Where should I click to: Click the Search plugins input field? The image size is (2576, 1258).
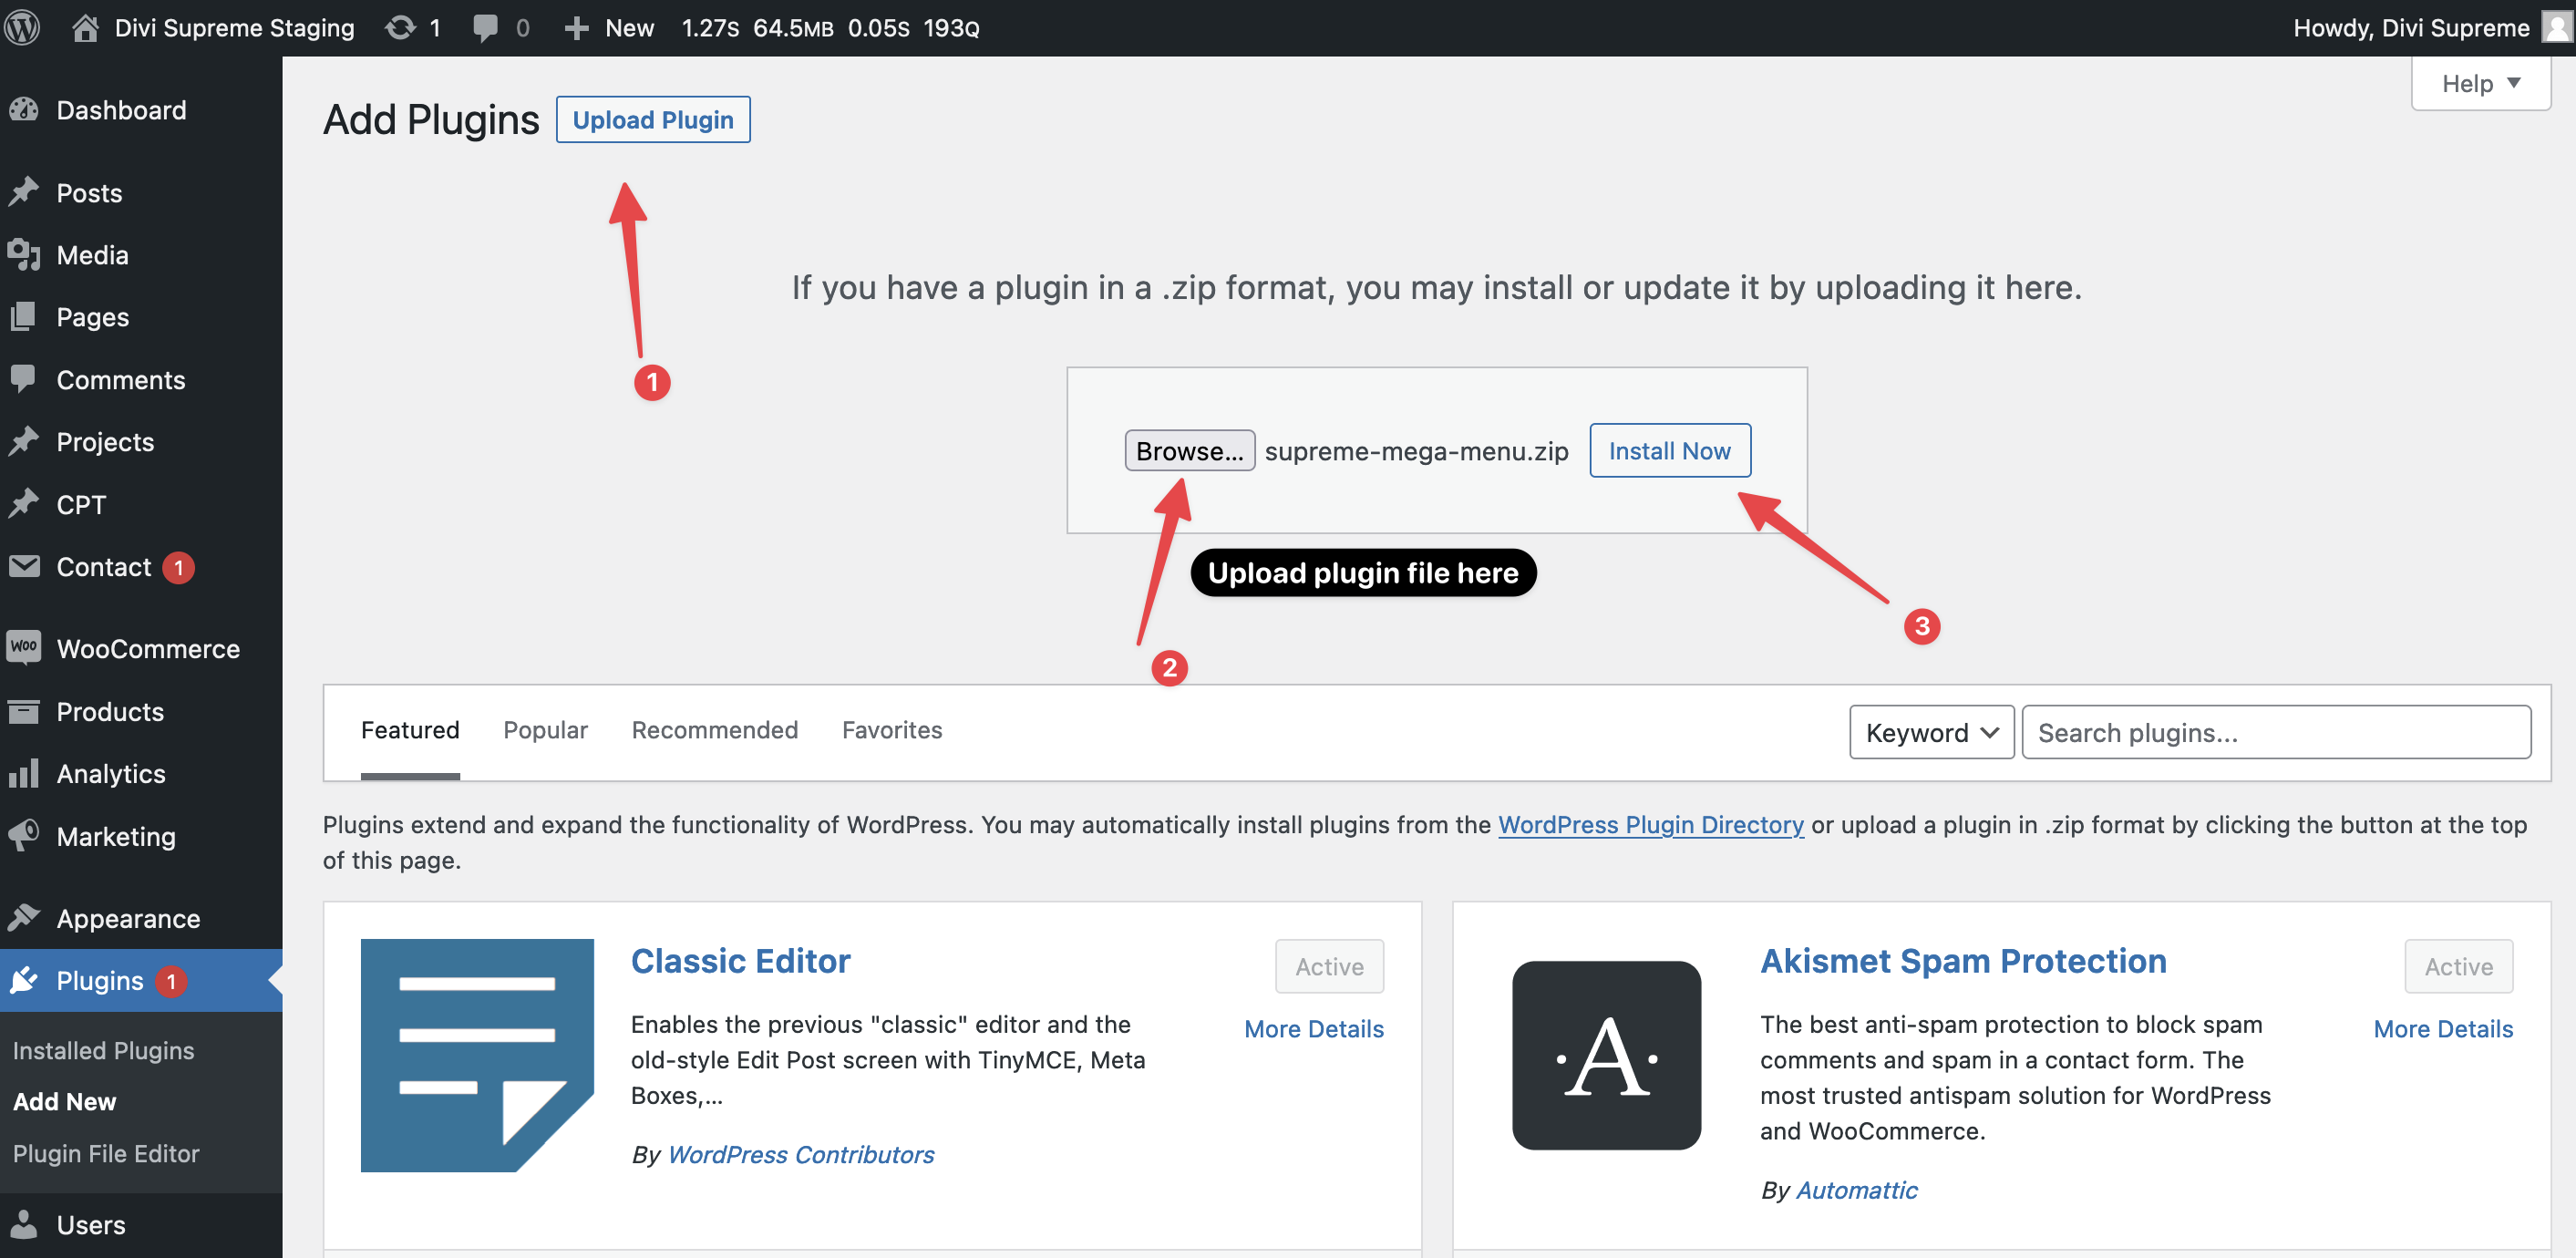point(2275,732)
